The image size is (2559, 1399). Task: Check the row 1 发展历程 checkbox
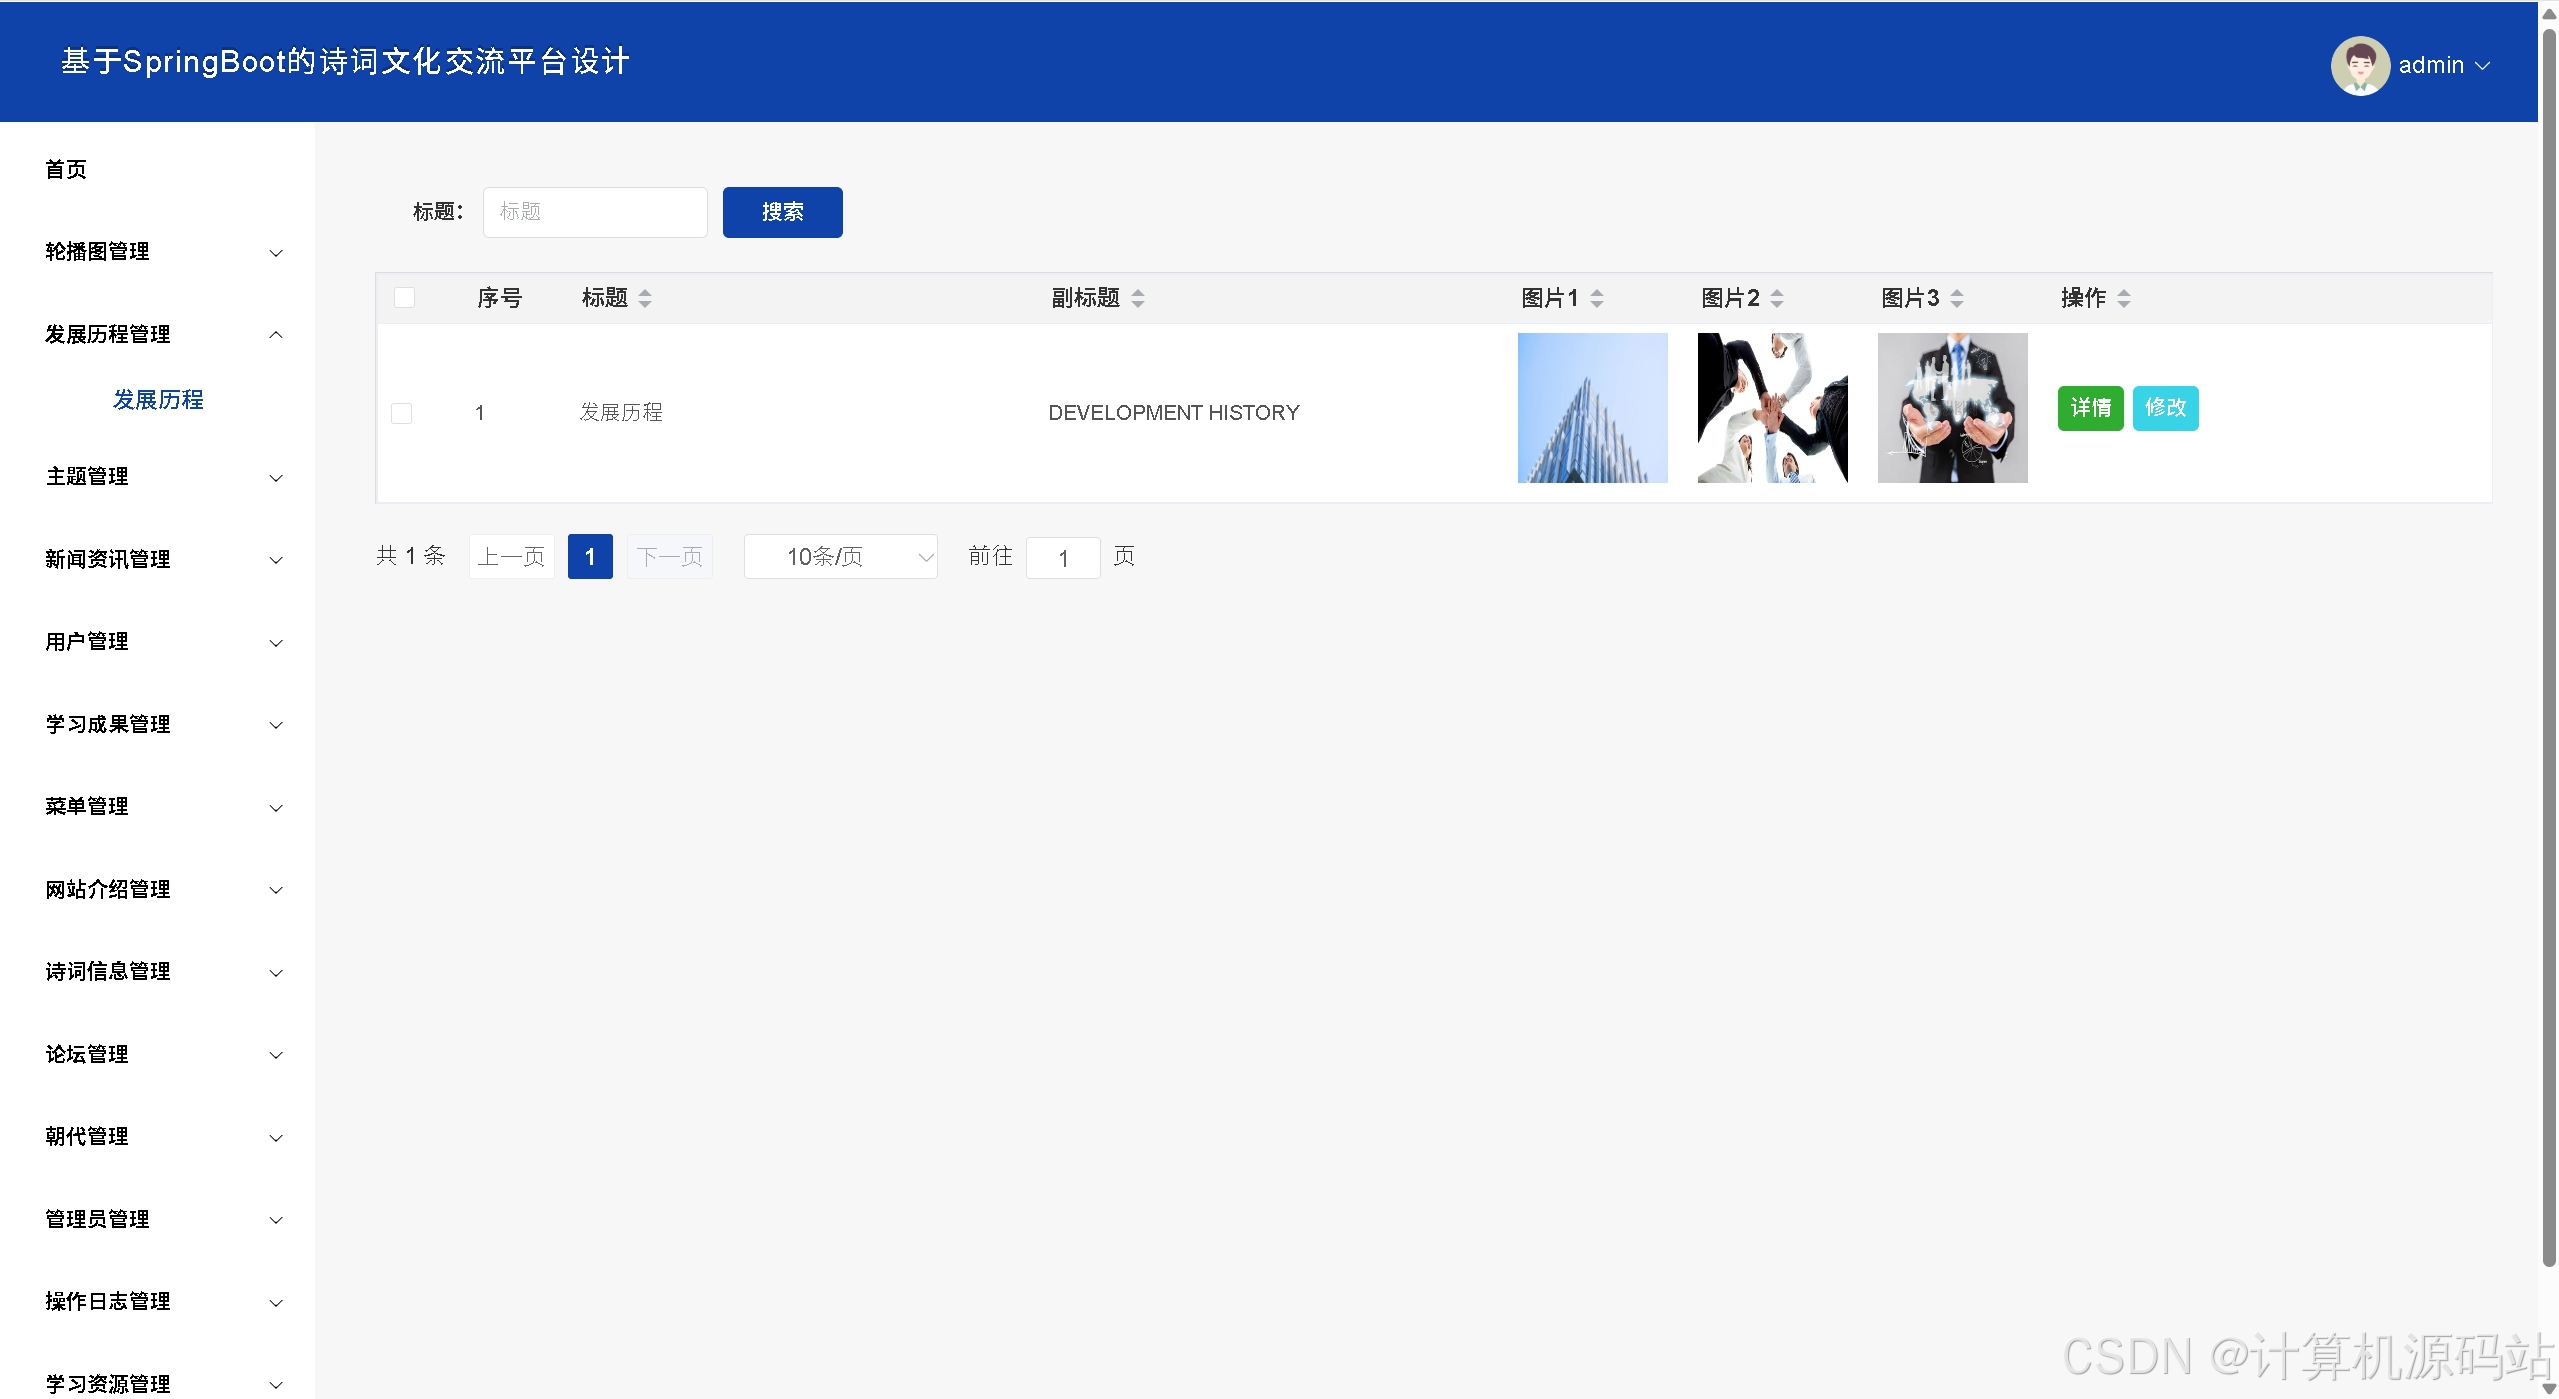[401, 413]
